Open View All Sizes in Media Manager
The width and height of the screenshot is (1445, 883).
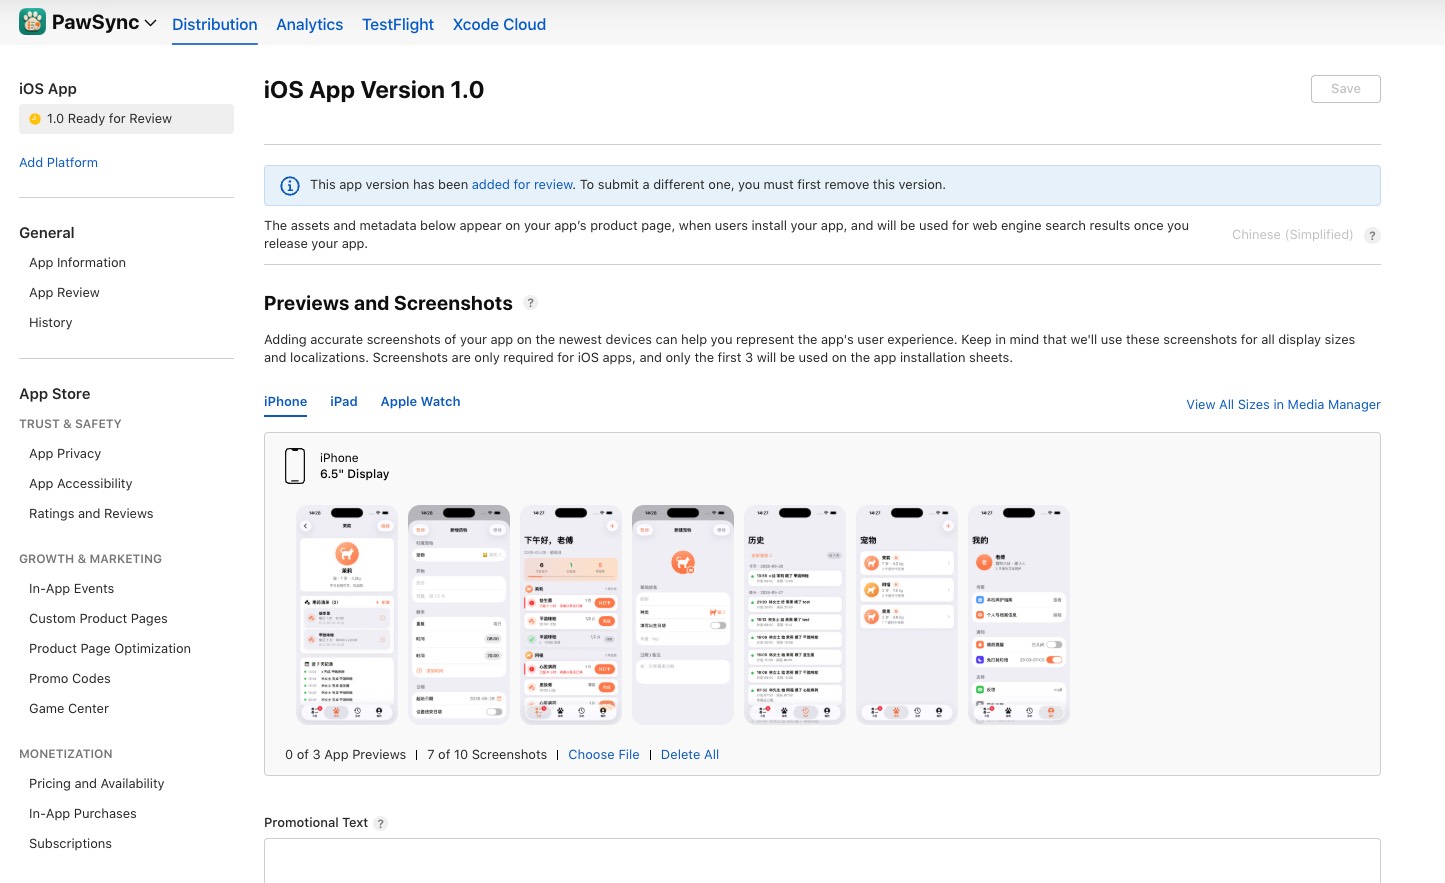pos(1283,405)
